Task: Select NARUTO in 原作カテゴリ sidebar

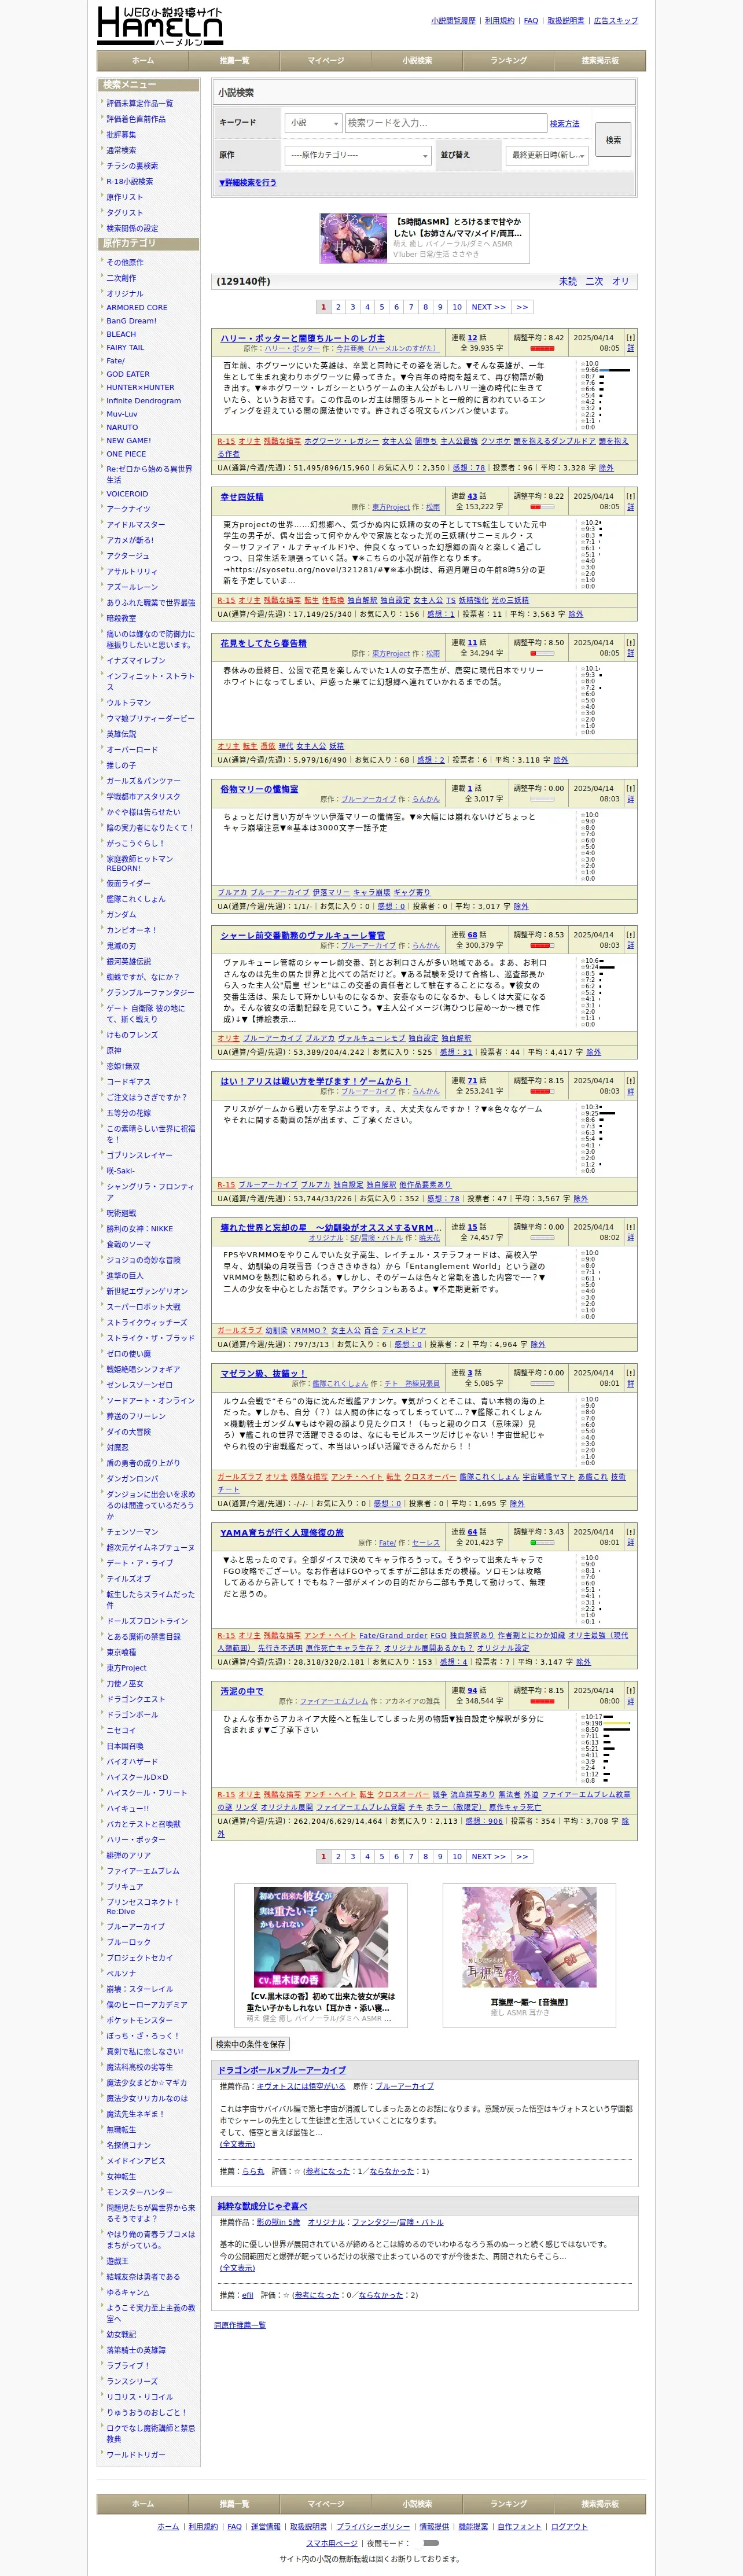Action: pyautogui.click(x=122, y=427)
